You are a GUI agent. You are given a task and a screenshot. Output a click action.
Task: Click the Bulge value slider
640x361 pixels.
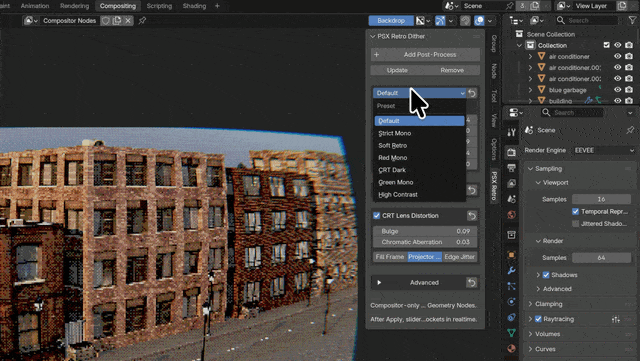coord(425,231)
